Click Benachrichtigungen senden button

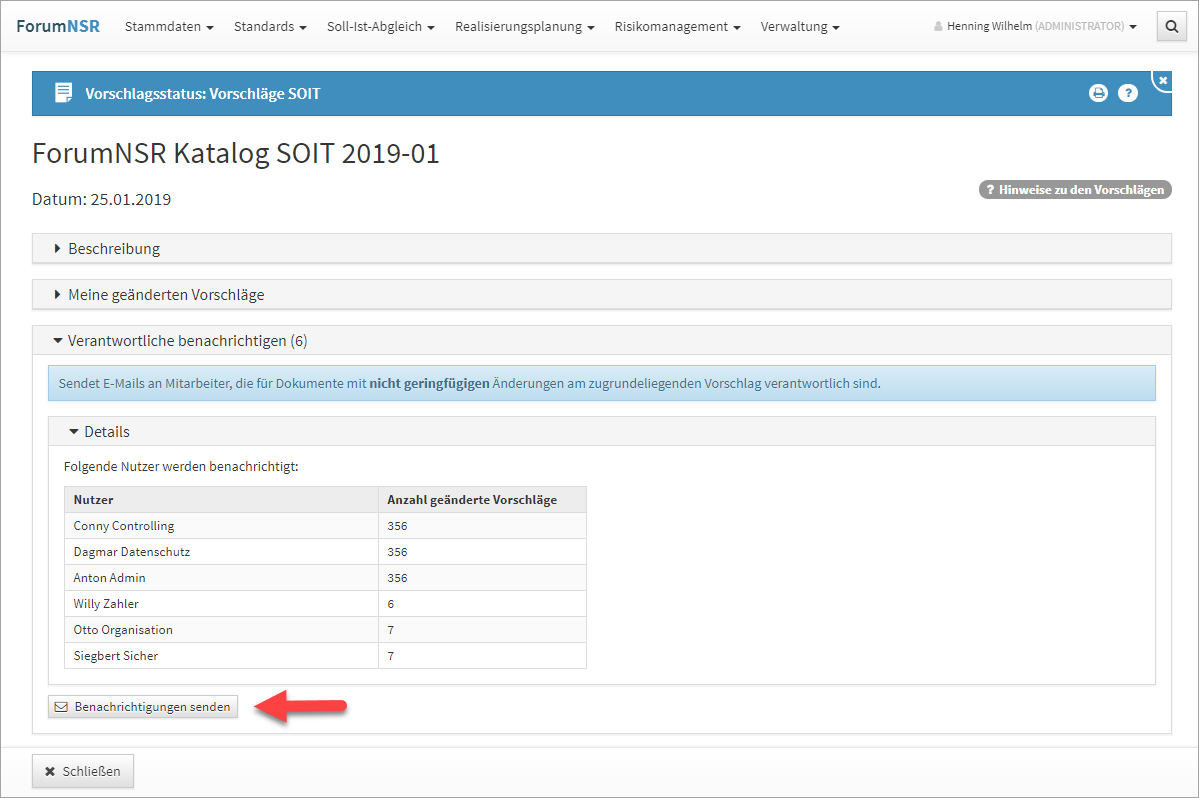[x=143, y=707]
